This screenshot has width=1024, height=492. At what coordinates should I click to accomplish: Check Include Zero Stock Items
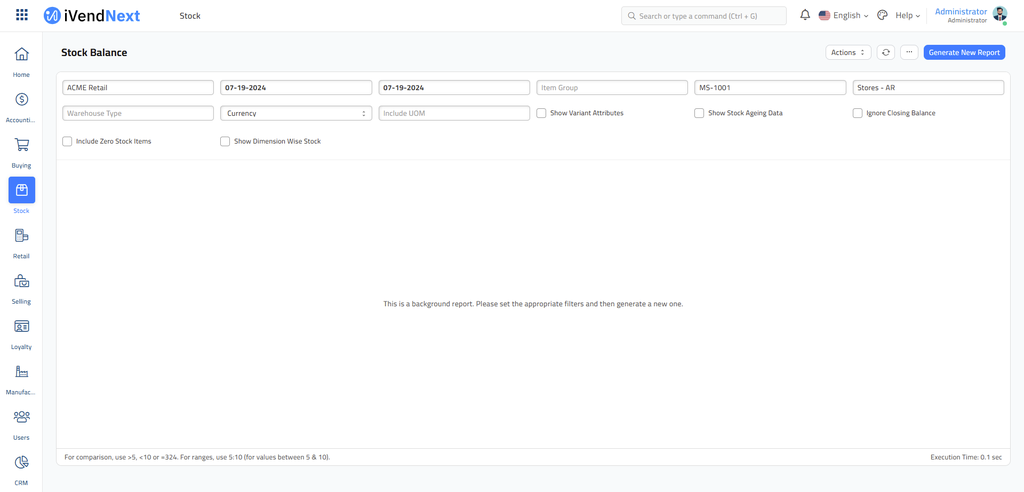67,142
